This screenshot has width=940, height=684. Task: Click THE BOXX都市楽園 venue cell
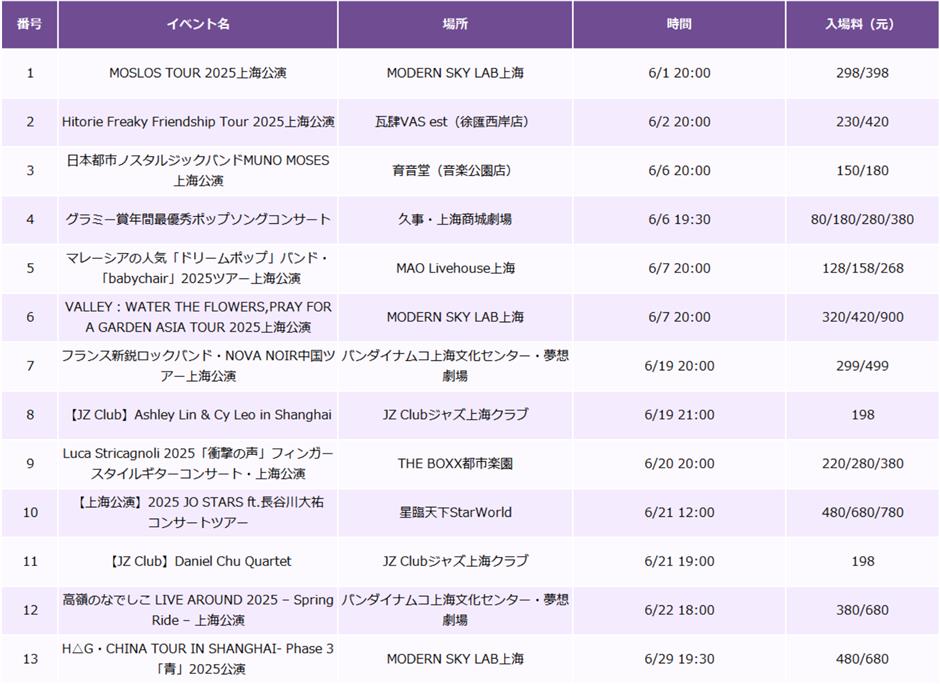455,463
